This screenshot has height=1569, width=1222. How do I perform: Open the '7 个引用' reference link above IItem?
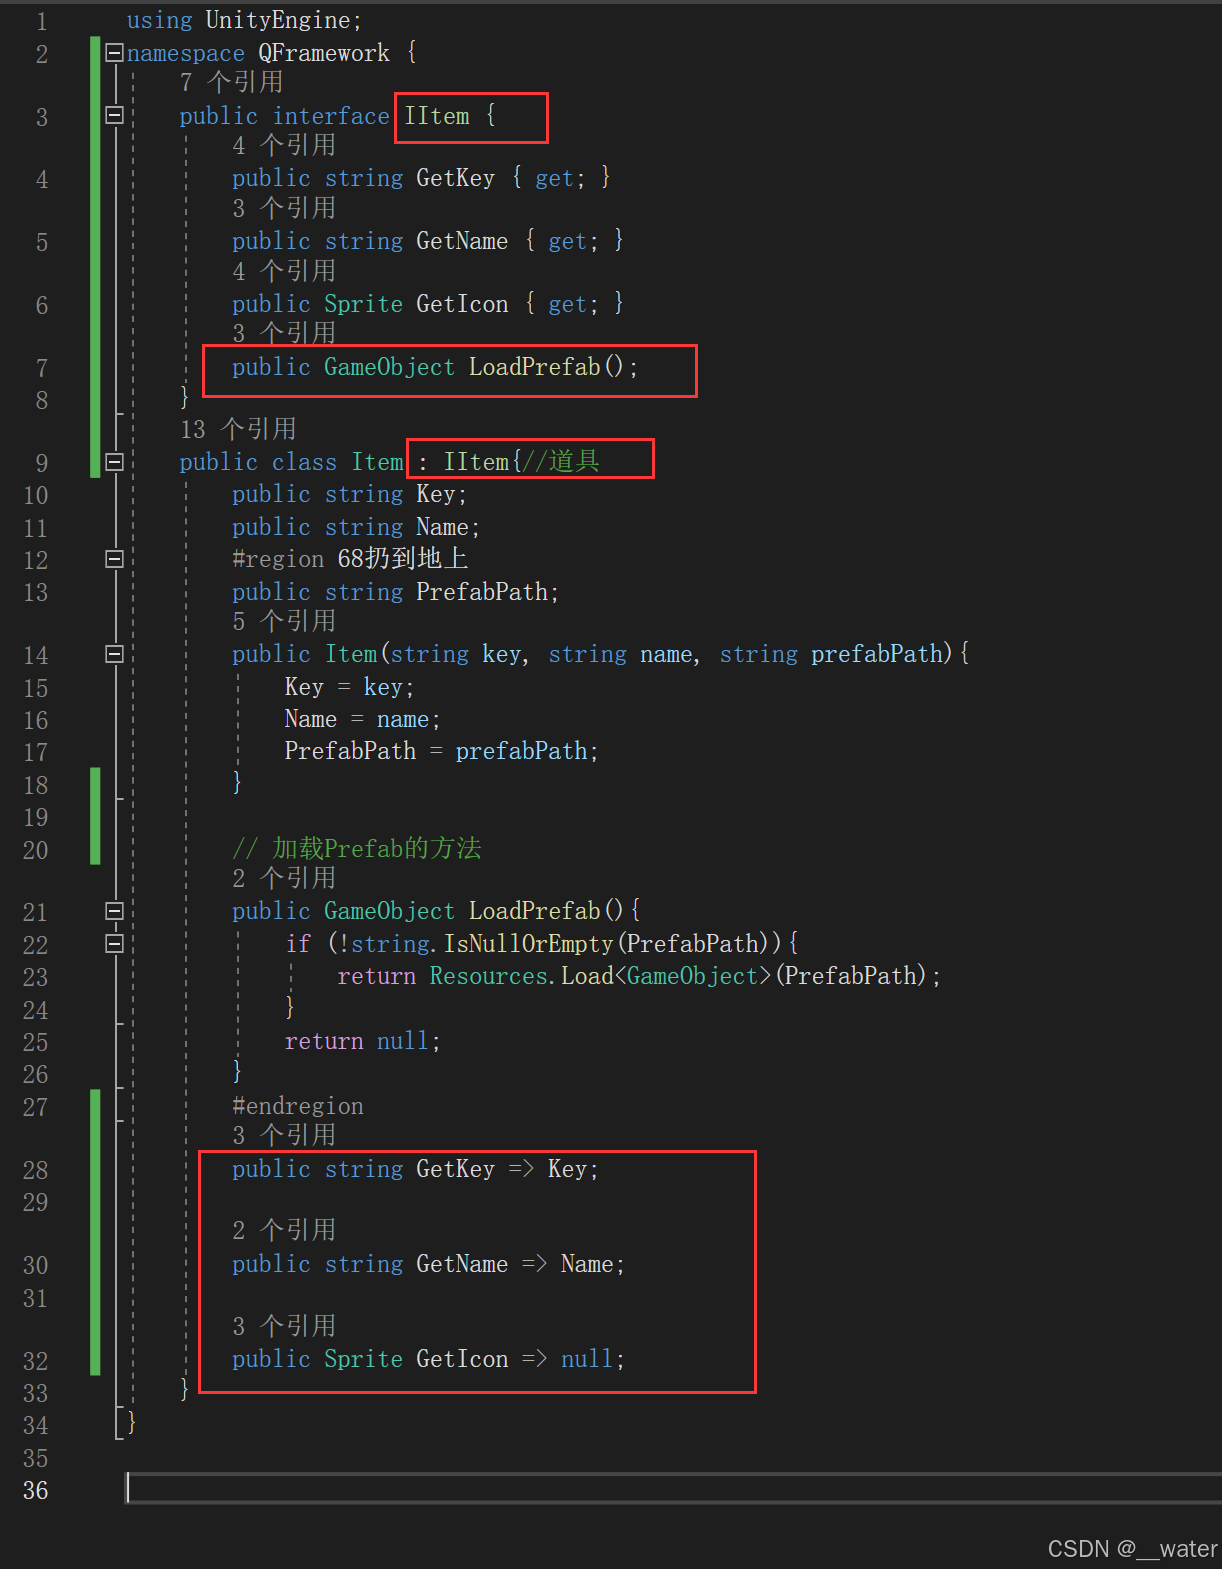click(x=231, y=82)
